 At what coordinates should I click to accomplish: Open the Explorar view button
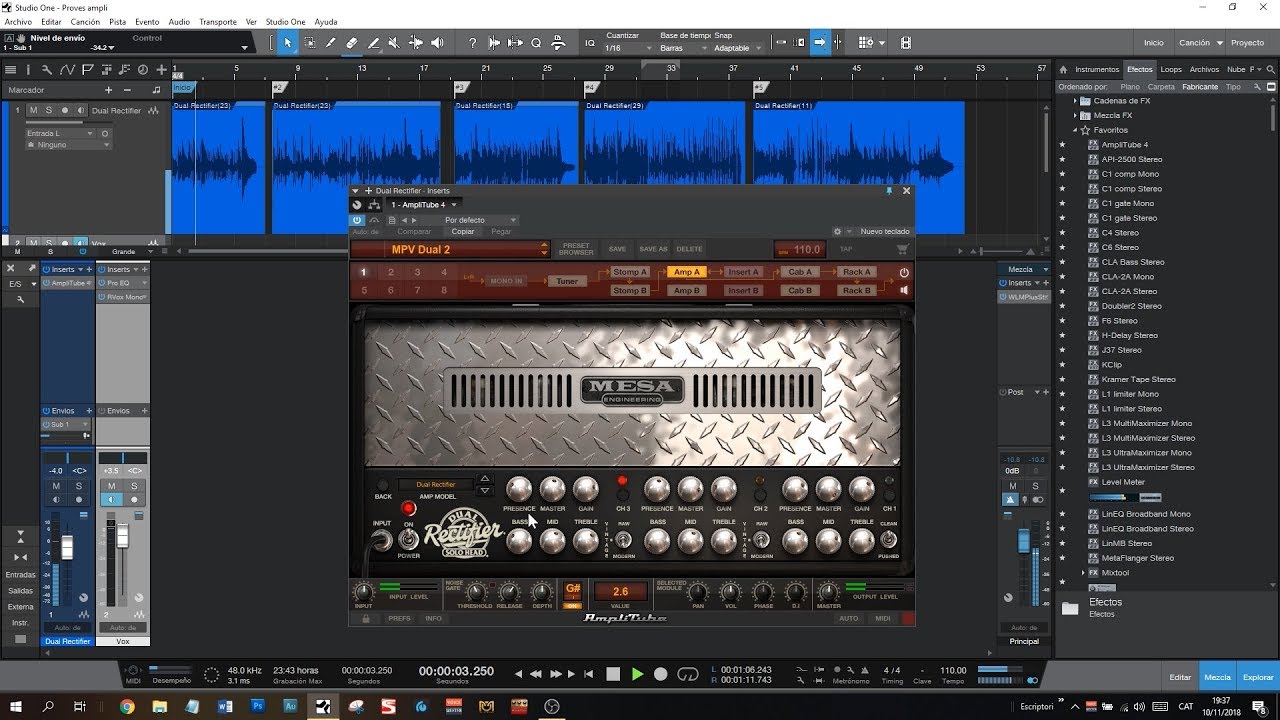[x=1258, y=677]
